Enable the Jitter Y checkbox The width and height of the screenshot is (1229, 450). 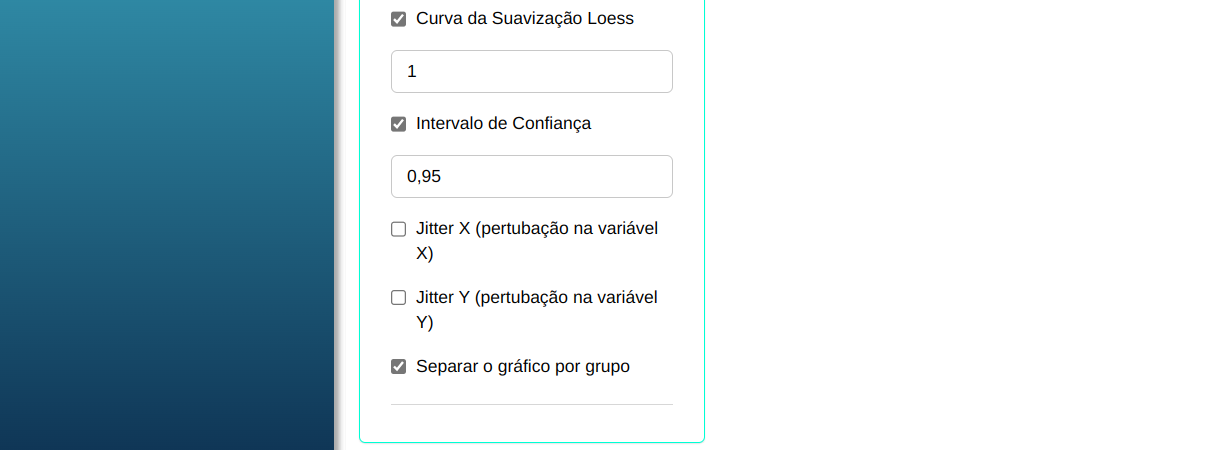[x=399, y=298]
